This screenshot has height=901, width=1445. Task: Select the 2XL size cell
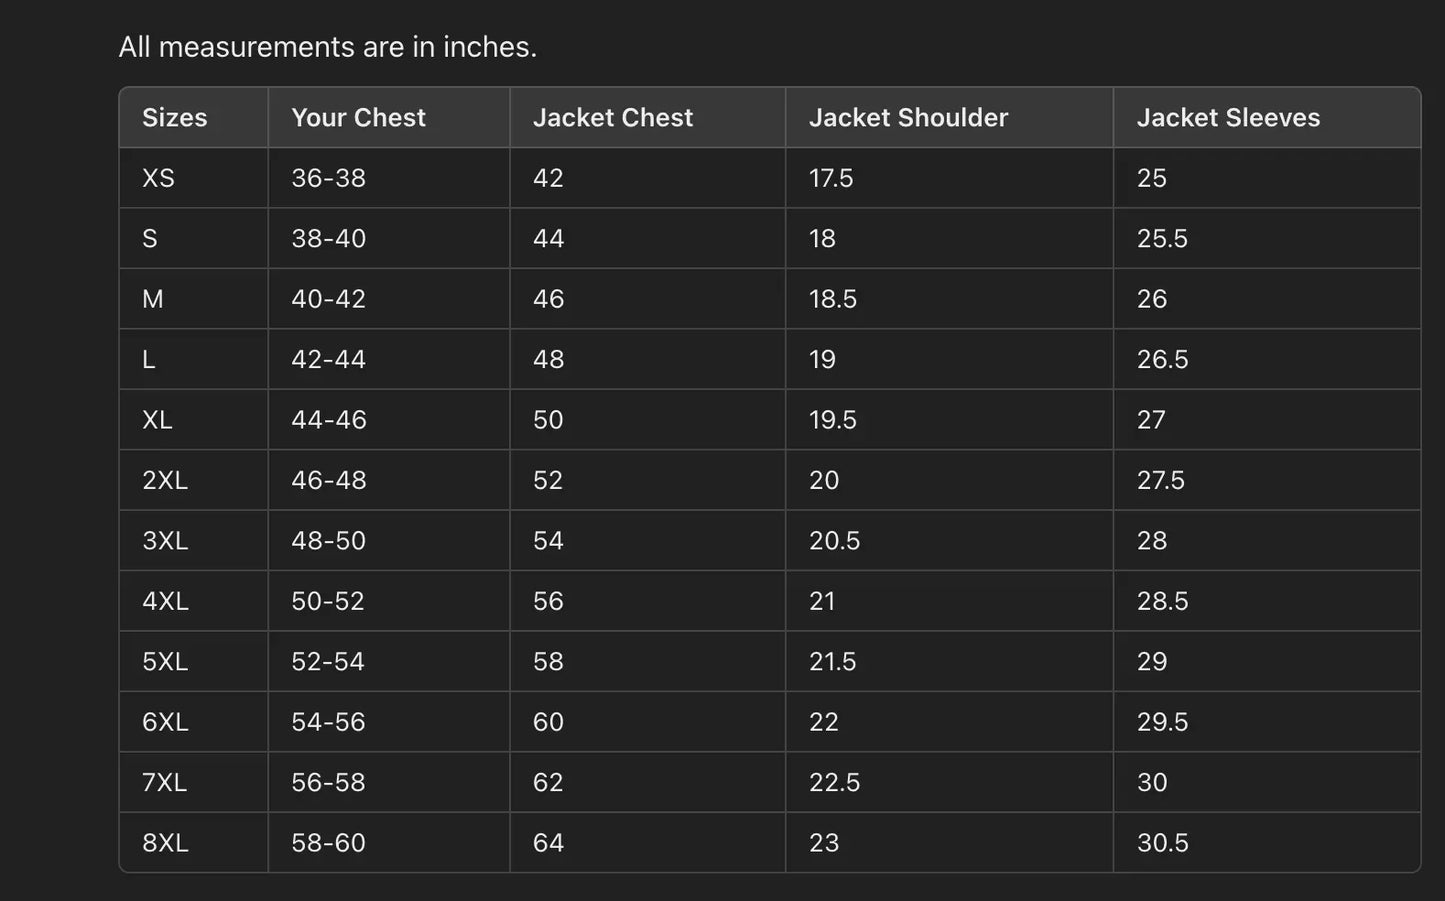pos(165,480)
